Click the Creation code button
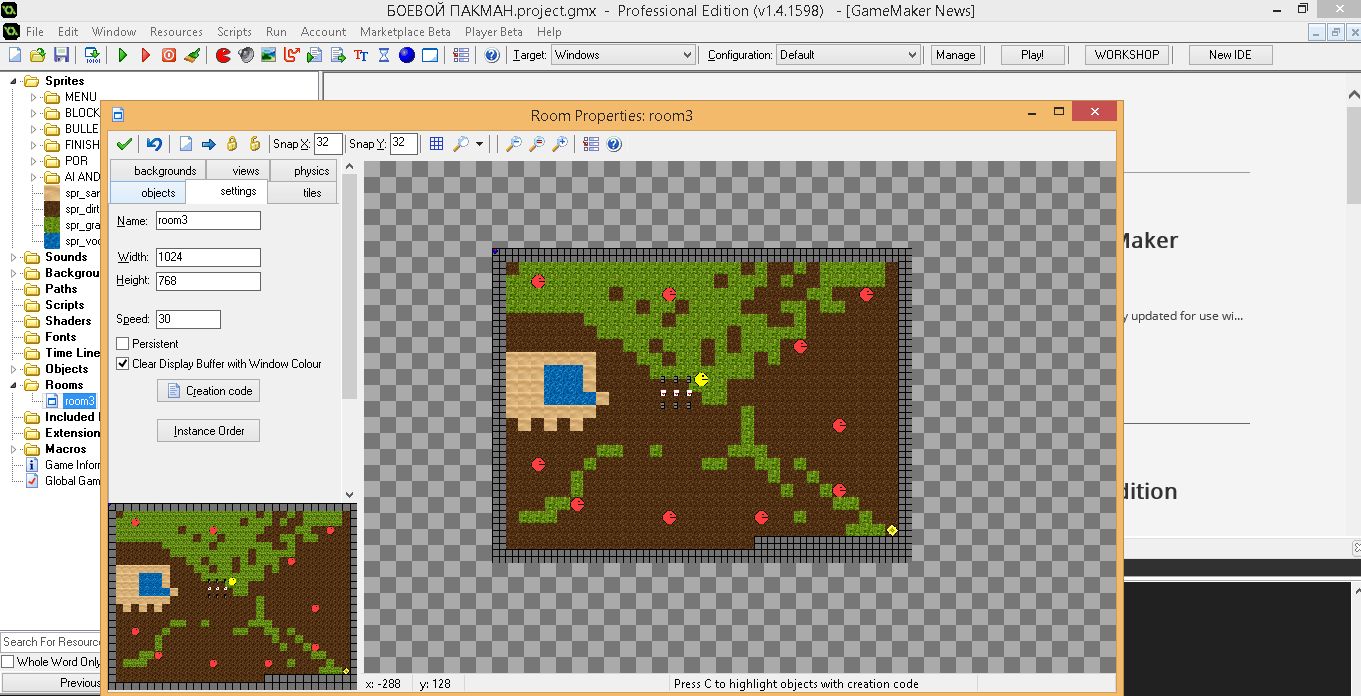The width and height of the screenshot is (1361, 696). pyautogui.click(x=208, y=391)
